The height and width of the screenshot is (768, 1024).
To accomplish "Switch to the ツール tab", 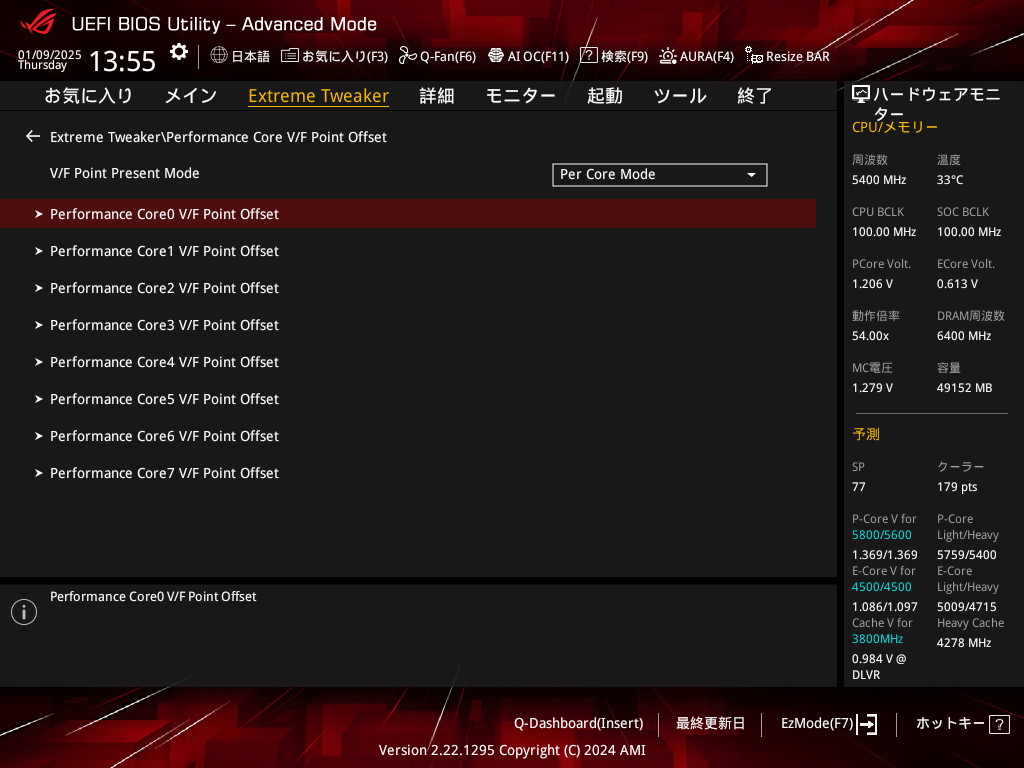I will (x=680, y=96).
